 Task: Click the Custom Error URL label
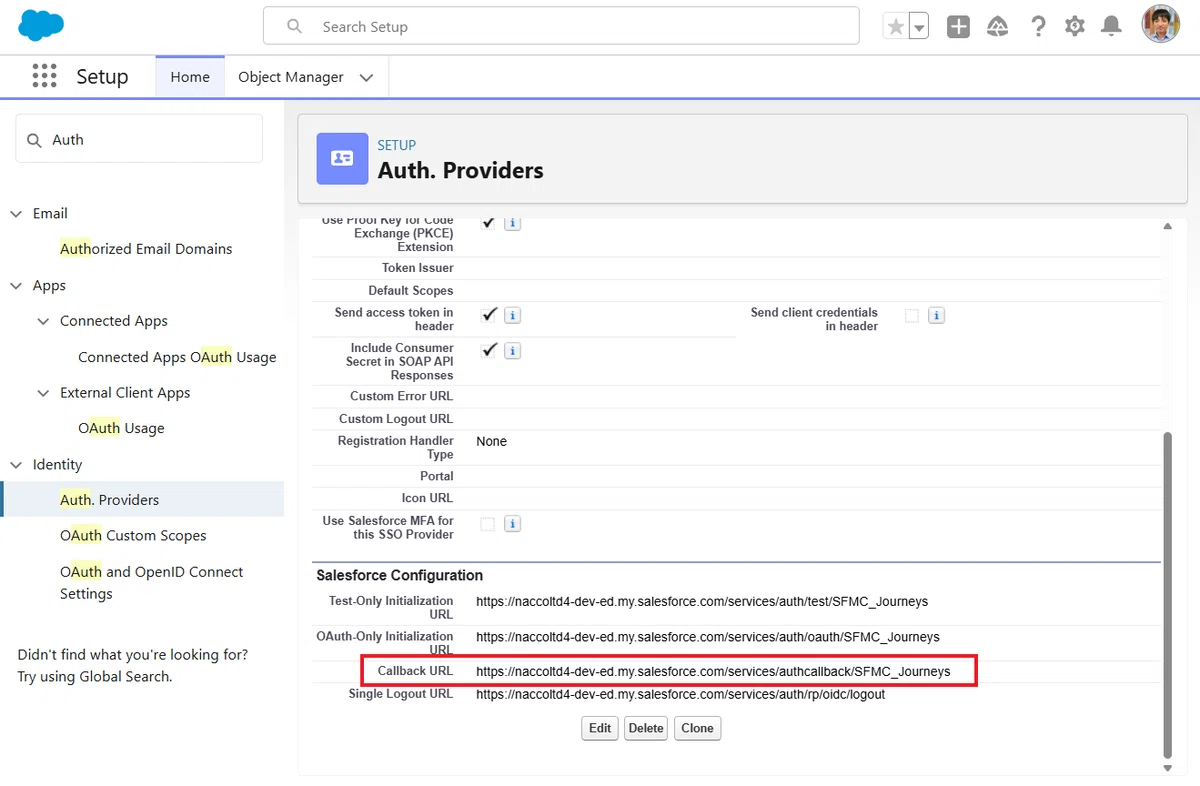(x=402, y=396)
